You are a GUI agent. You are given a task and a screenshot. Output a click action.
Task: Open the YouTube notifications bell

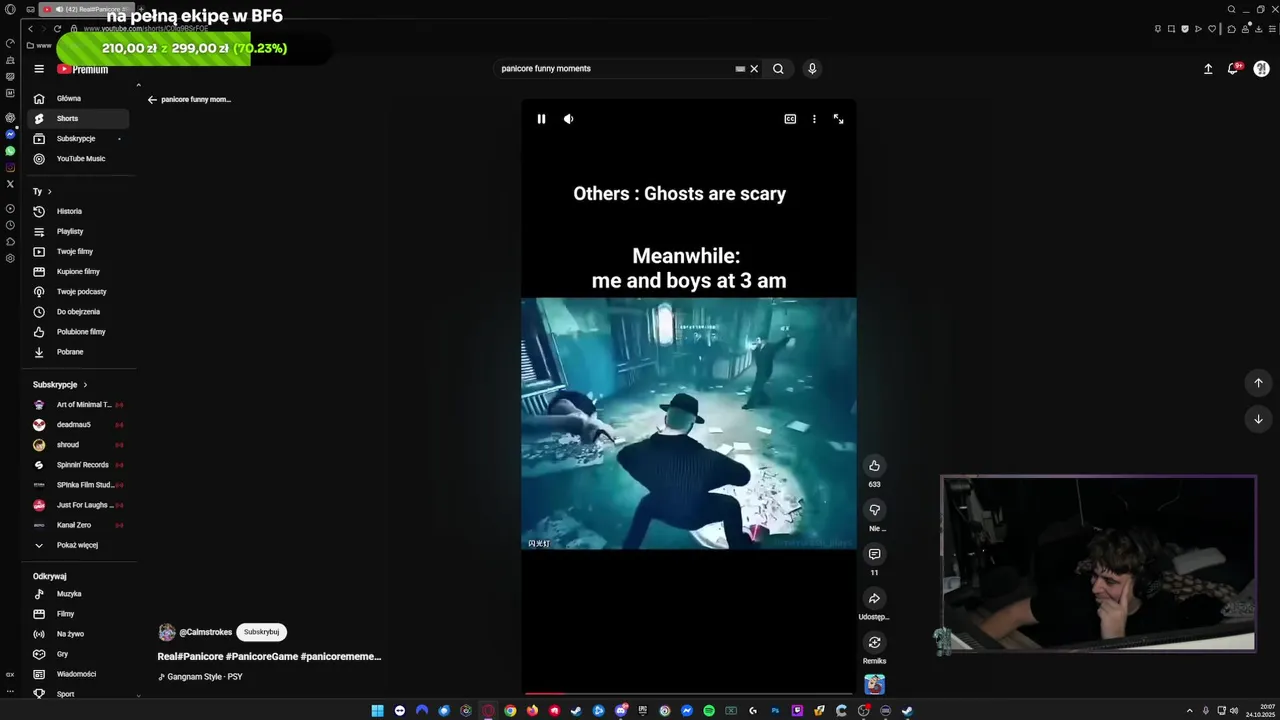pyautogui.click(x=1233, y=69)
